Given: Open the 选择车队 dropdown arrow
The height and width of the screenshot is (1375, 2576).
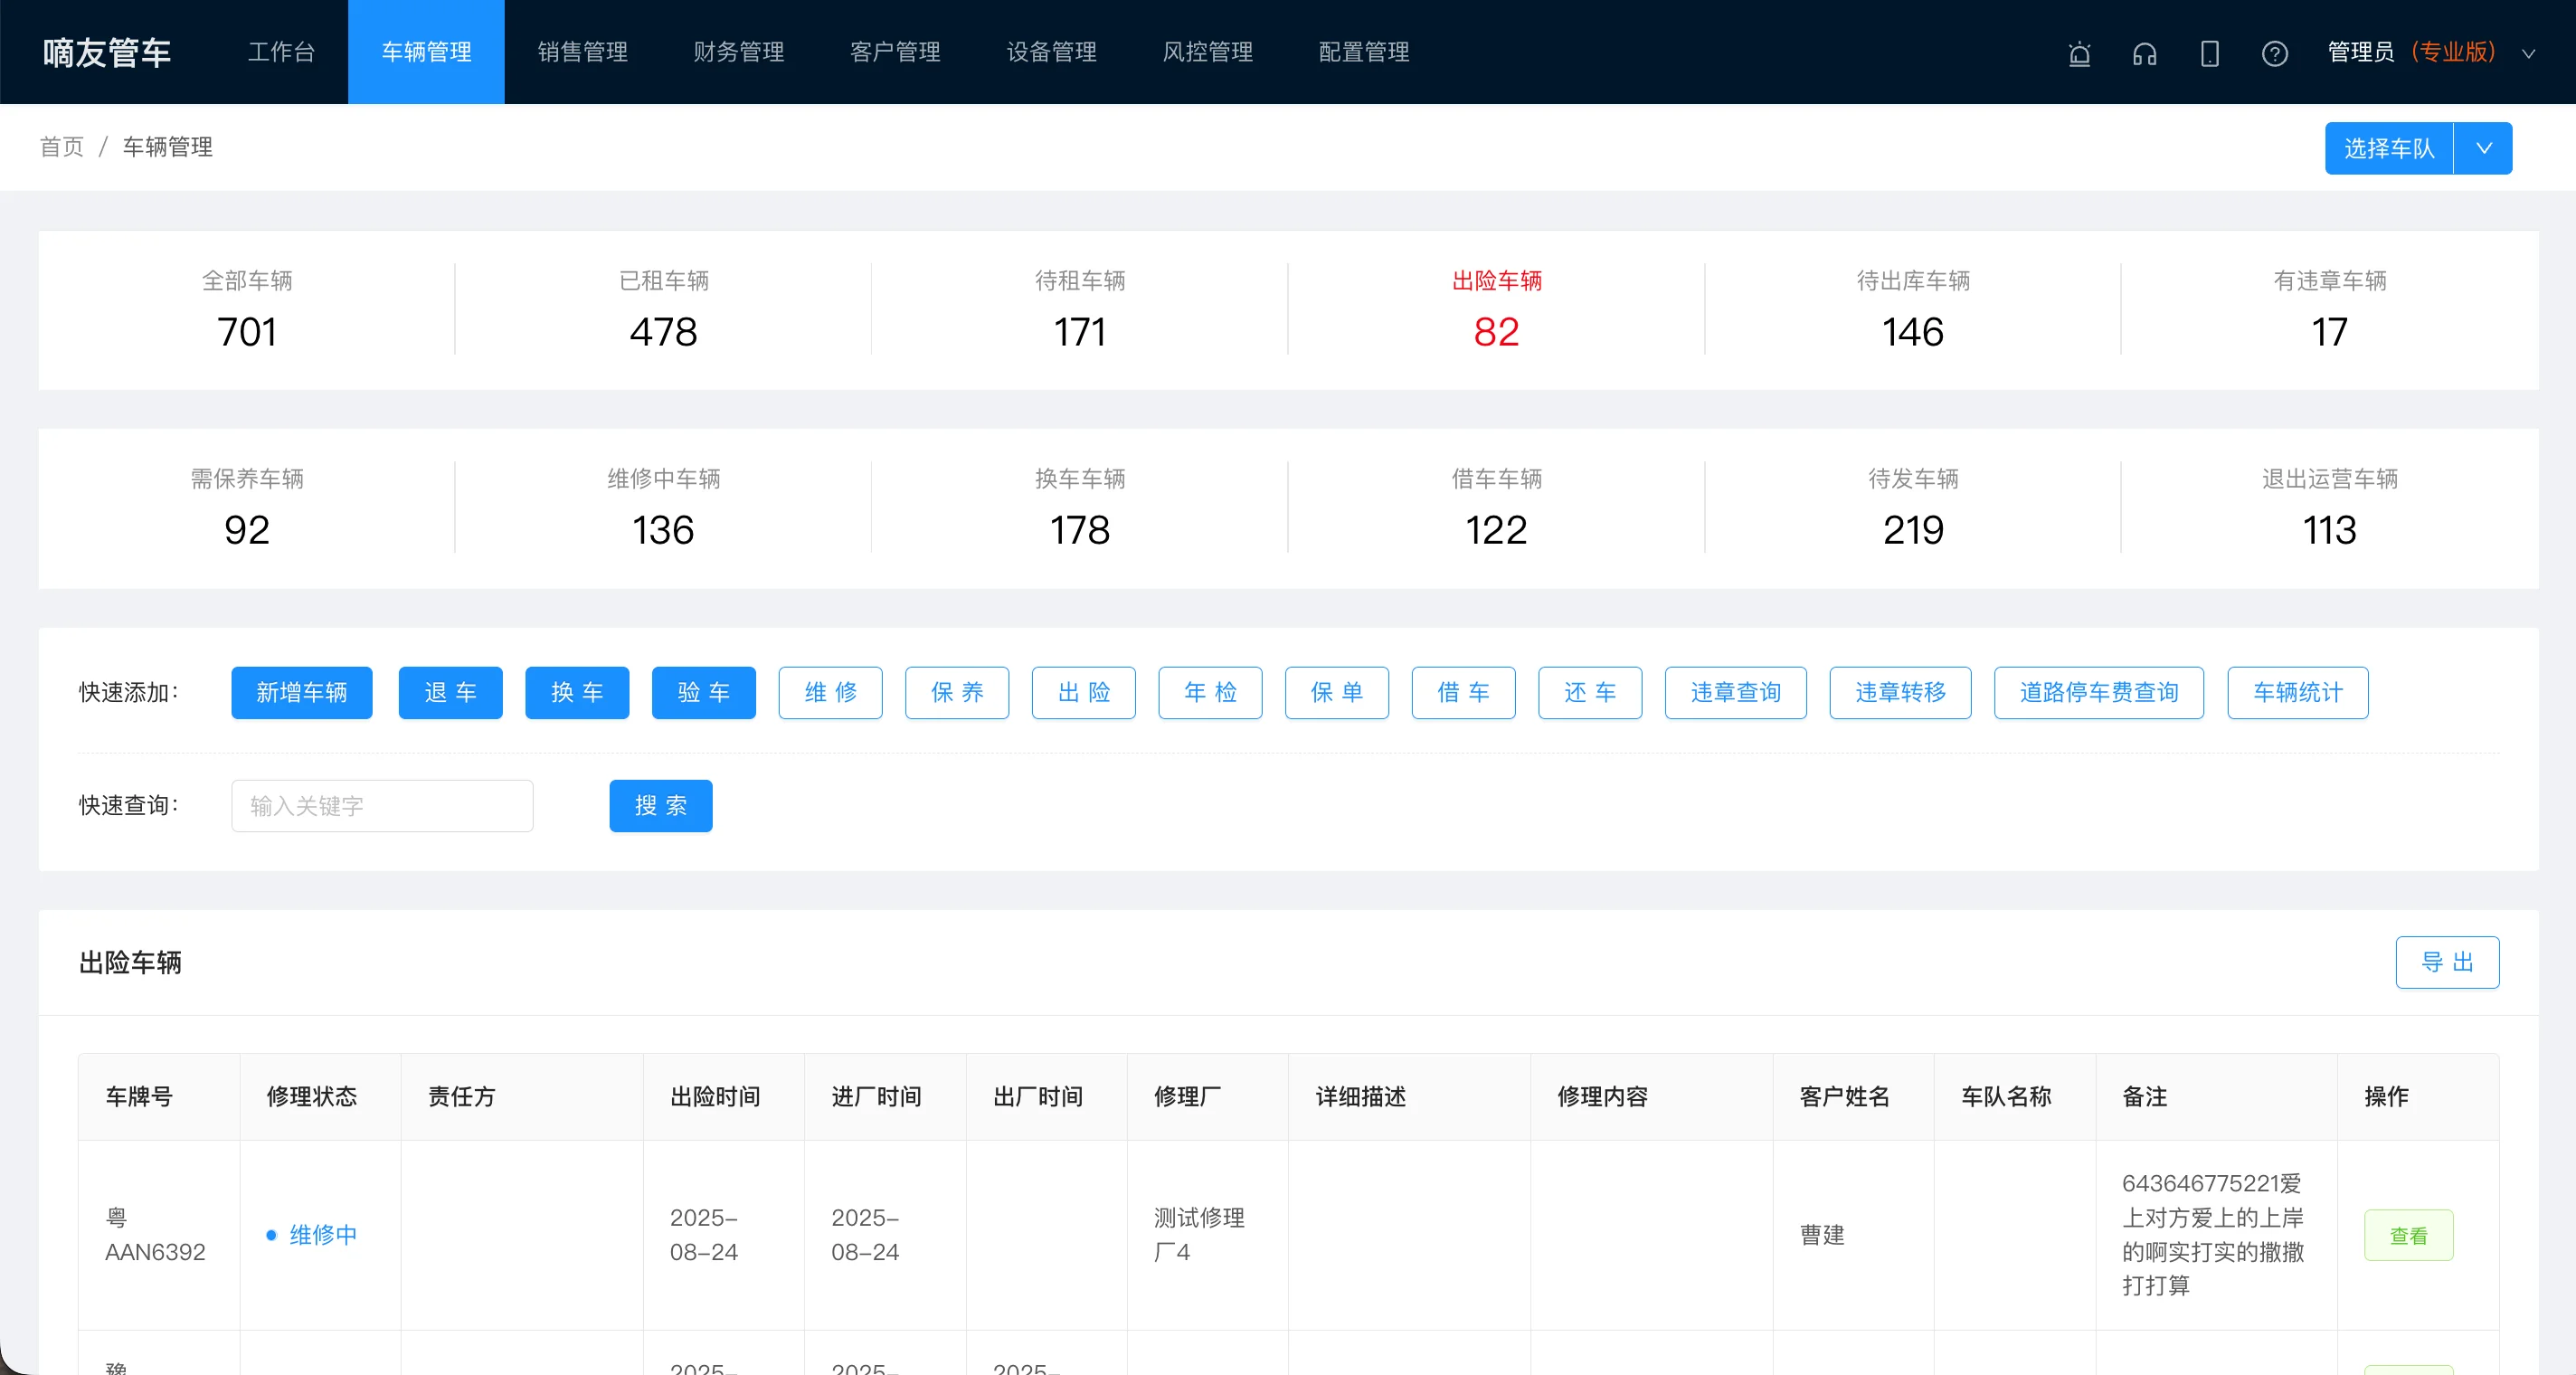Looking at the screenshot, I should point(2483,148).
